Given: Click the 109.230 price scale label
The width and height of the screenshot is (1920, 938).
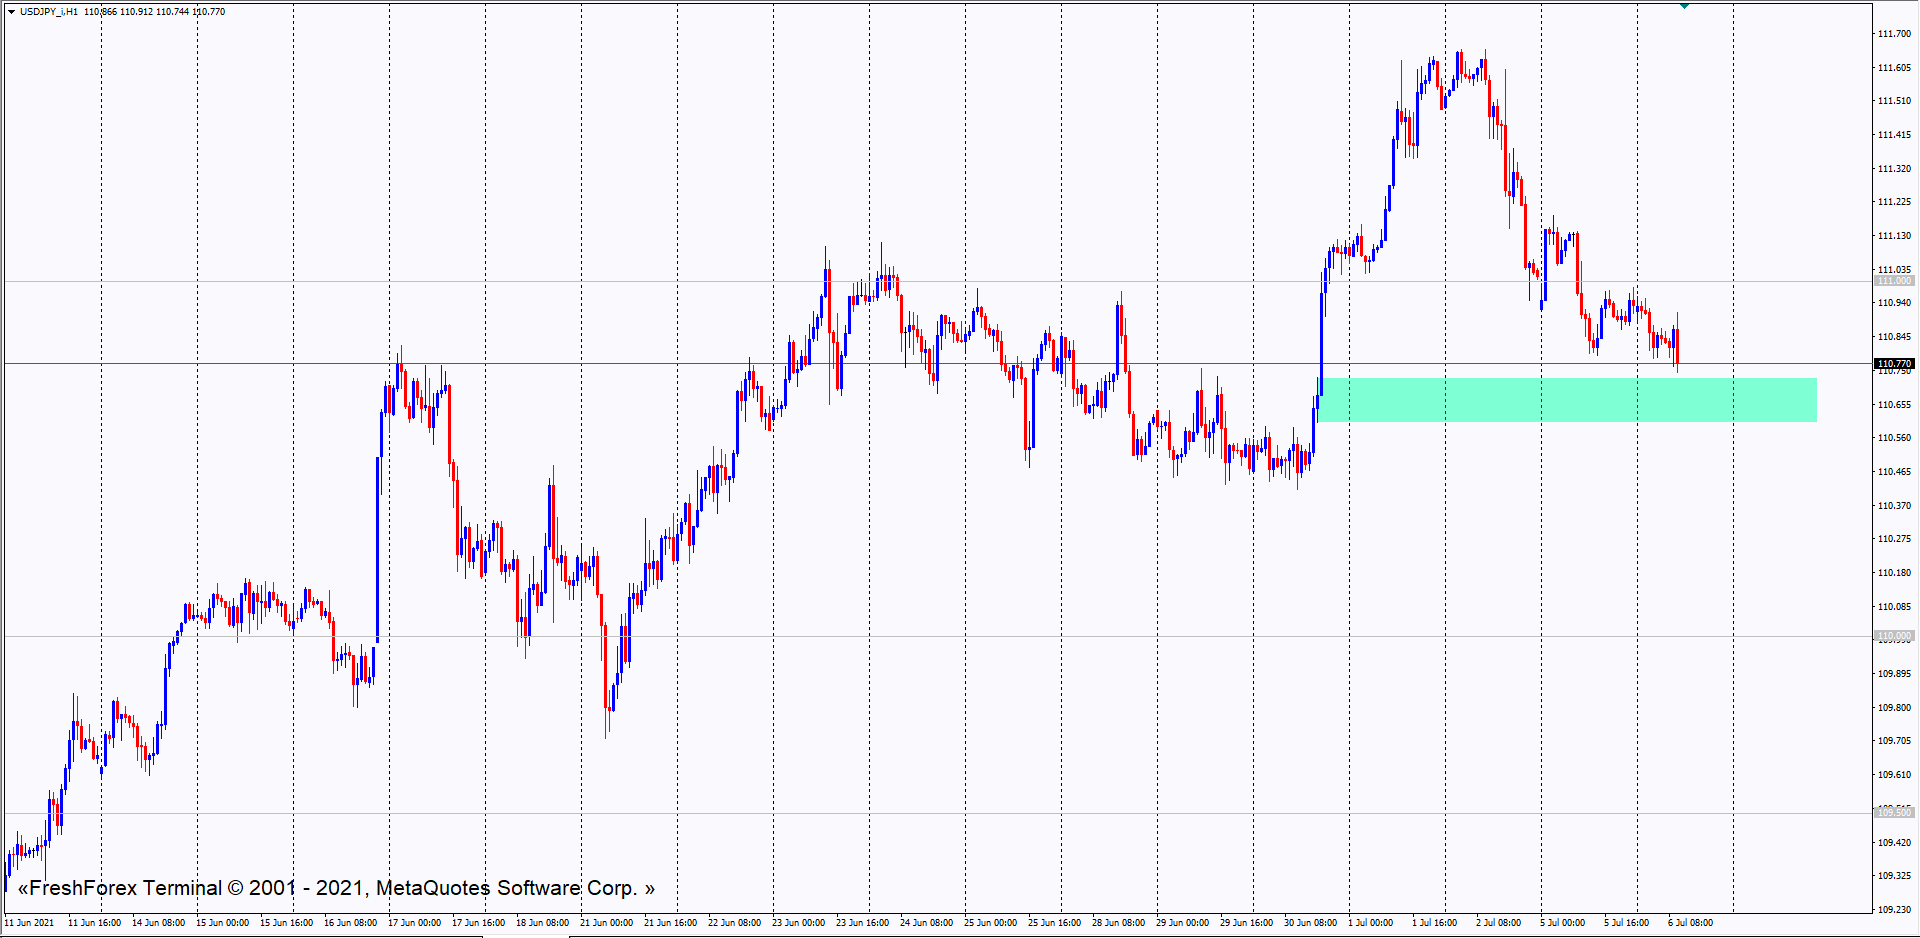Looking at the screenshot, I should click(1893, 910).
